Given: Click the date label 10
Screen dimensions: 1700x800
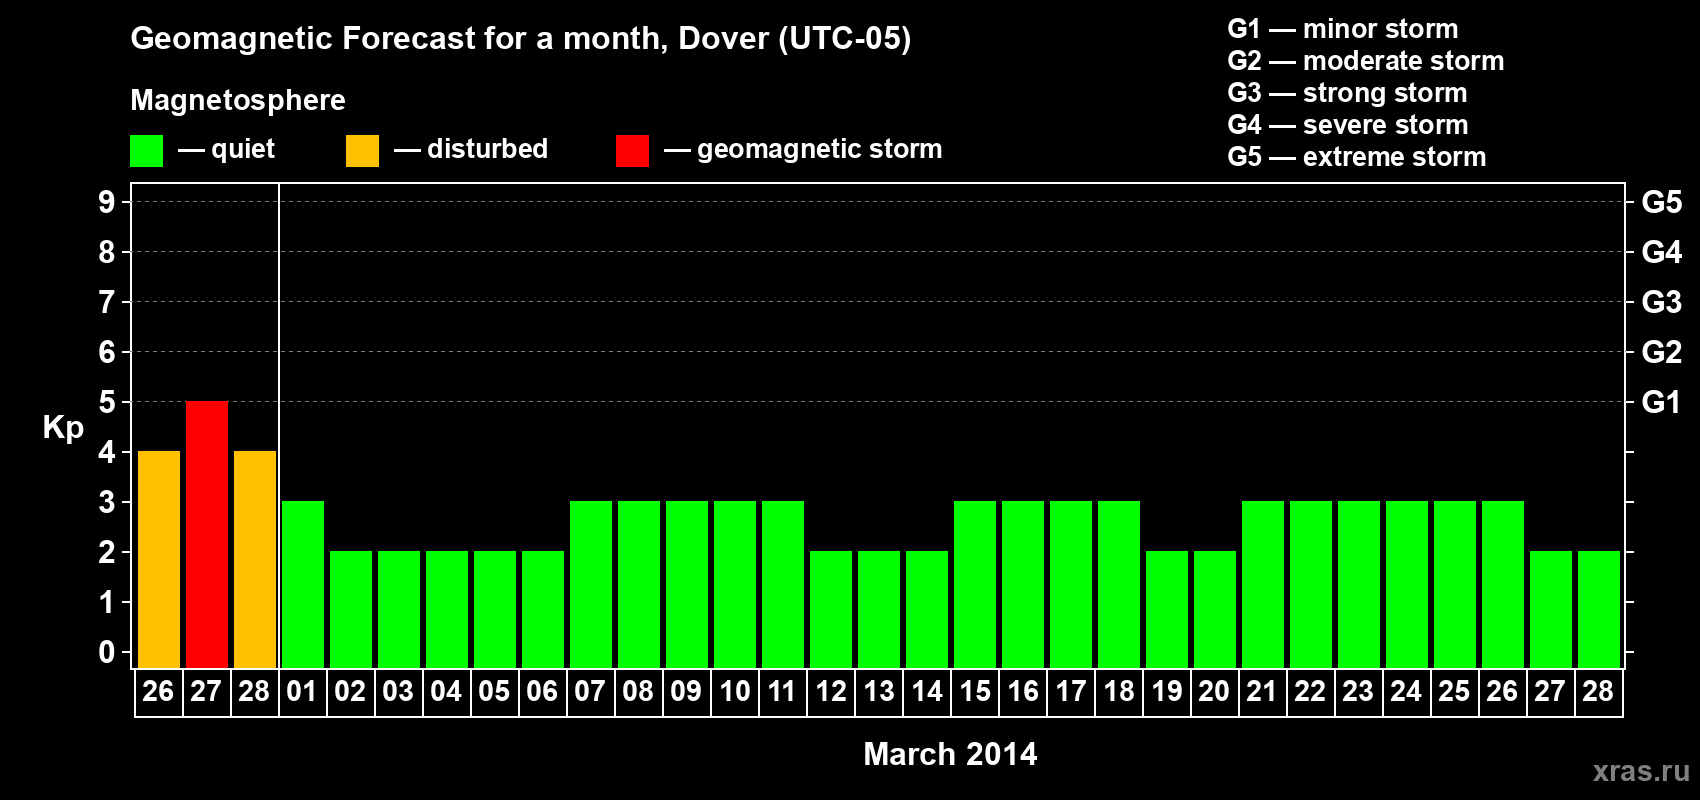Looking at the screenshot, I should [734, 692].
